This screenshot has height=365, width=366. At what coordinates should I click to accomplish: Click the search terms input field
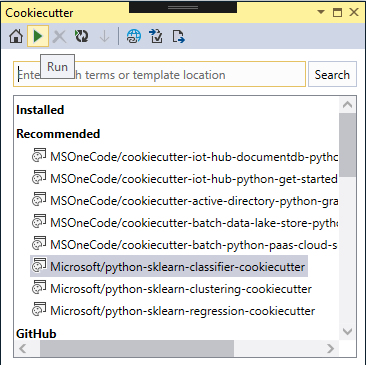[159, 74]
